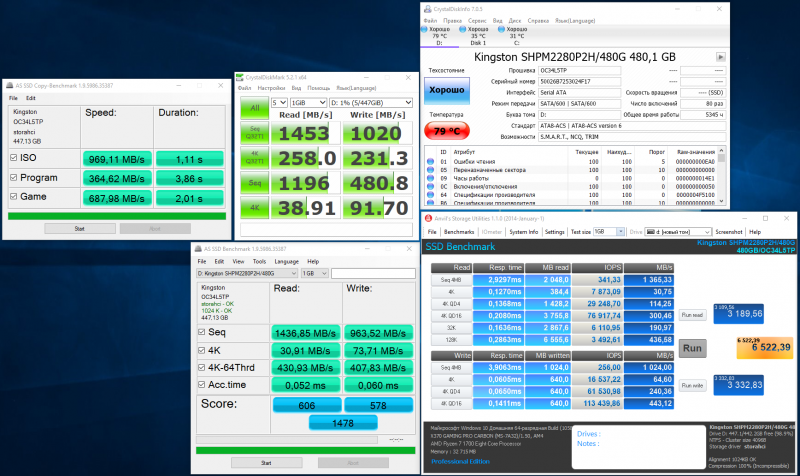Click Run read button in Anvil
The height and width of the screenshot is (476, 800).
692,315
